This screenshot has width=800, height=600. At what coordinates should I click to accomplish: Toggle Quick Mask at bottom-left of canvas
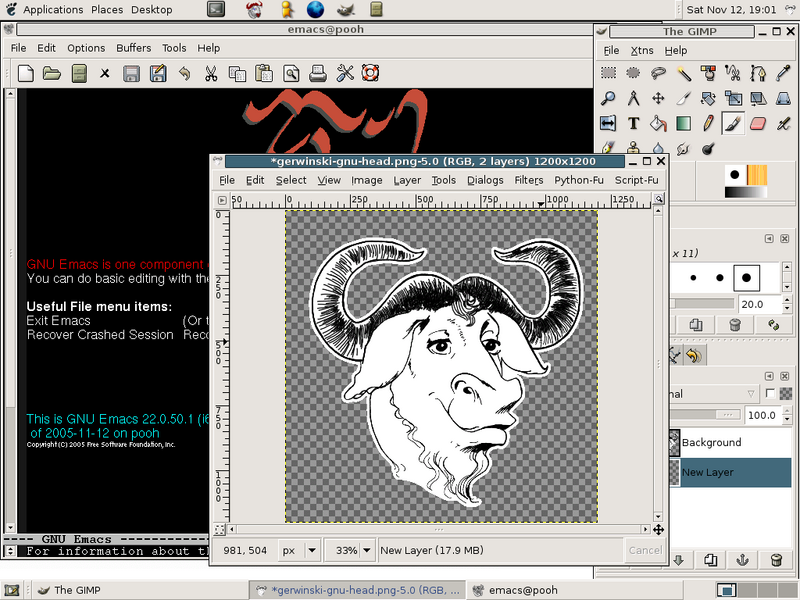[218, 528]
